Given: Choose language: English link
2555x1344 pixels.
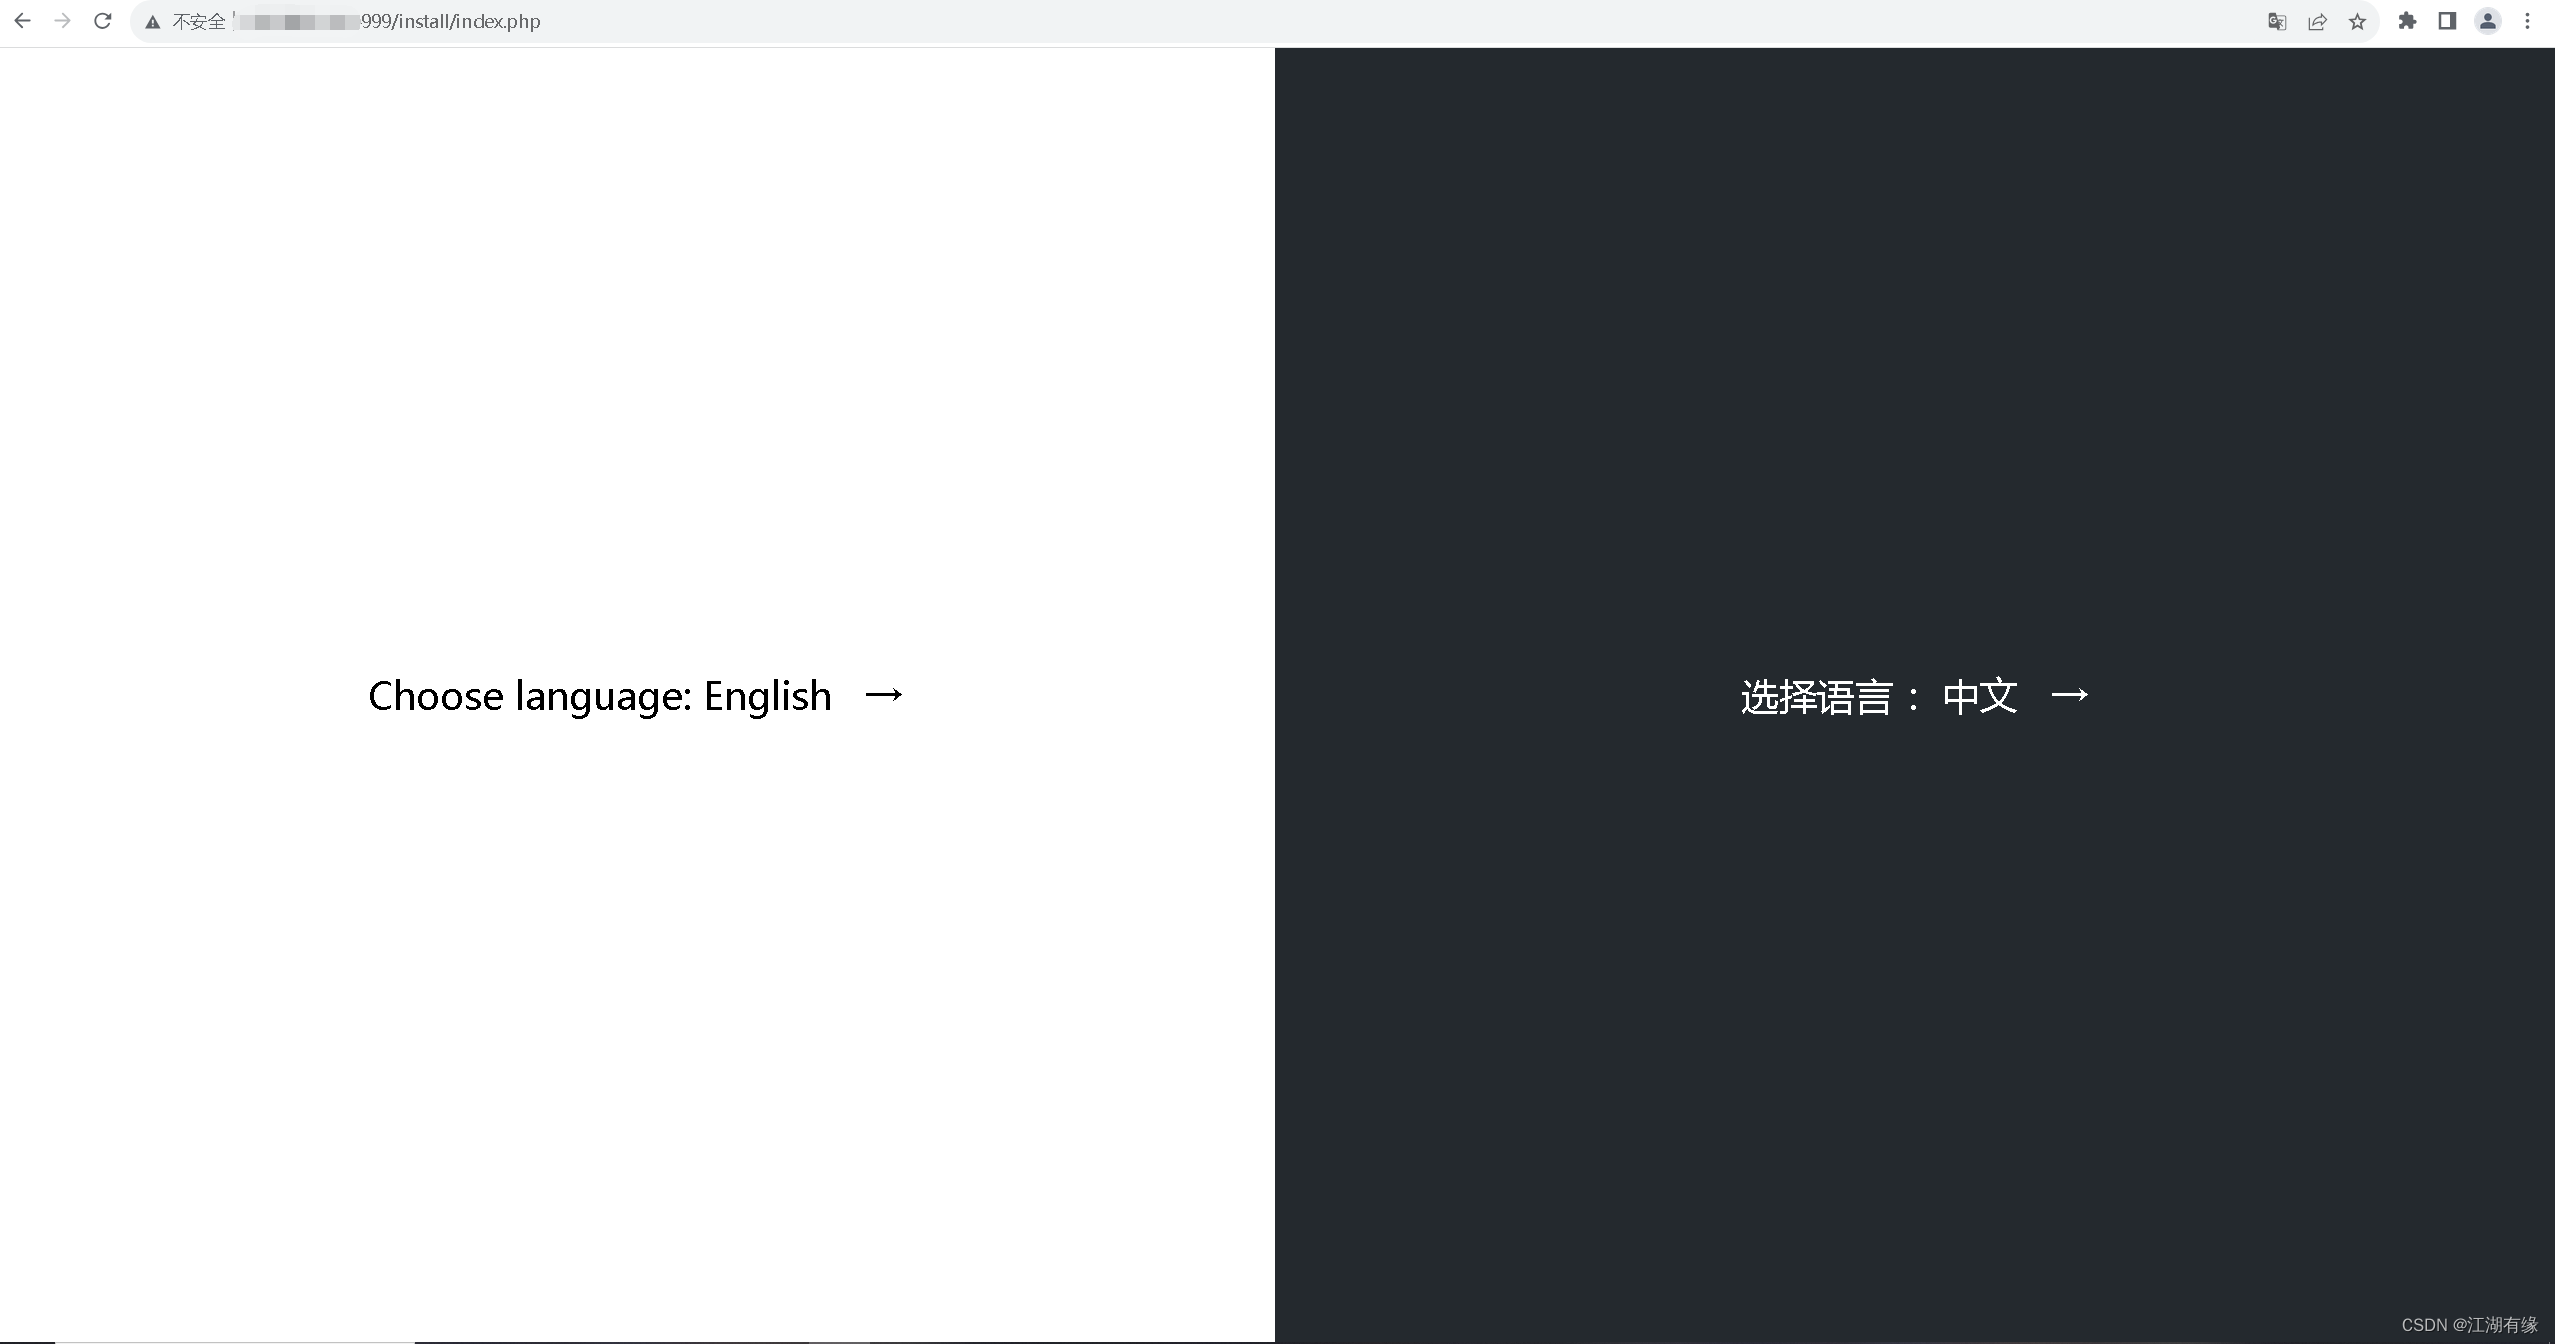Looking at the screenshot, I should [600, 696].
